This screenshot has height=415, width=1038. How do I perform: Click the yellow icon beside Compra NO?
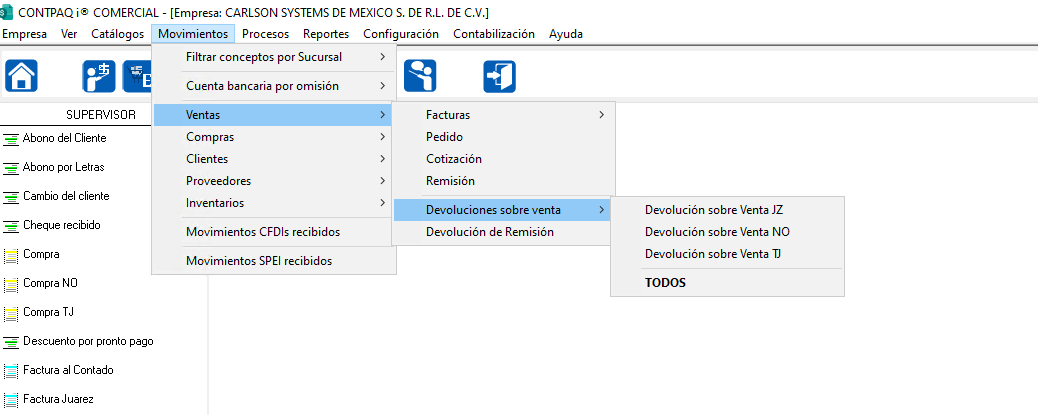[x=11, y=284]
